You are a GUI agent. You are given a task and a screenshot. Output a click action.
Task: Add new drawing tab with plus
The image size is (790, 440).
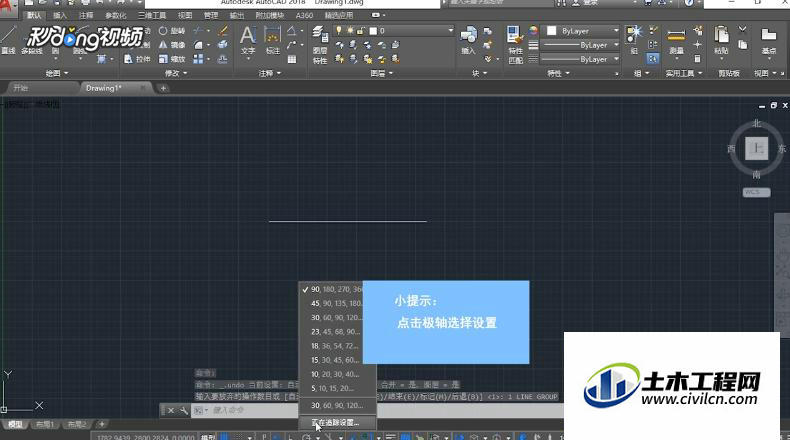163,88
